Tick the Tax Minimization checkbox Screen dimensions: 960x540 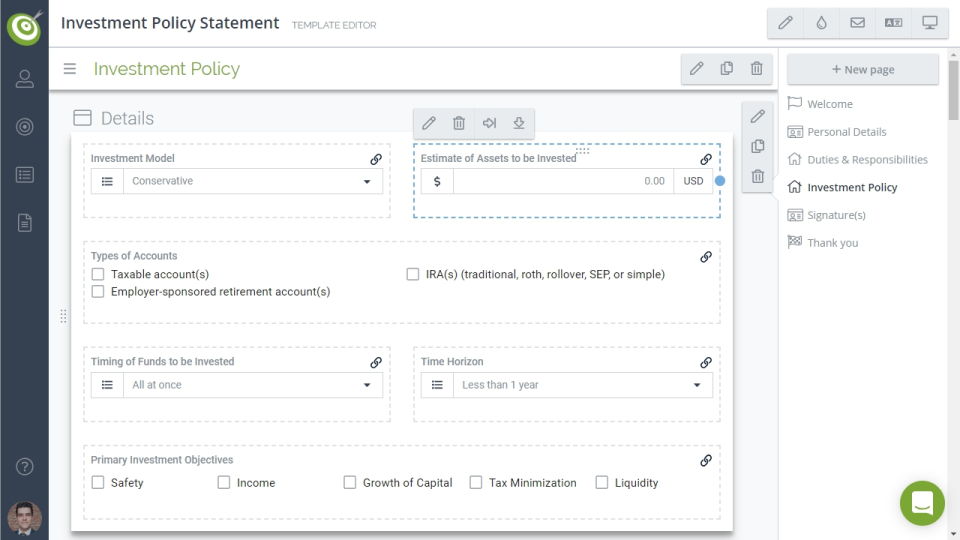click(476, 483)
